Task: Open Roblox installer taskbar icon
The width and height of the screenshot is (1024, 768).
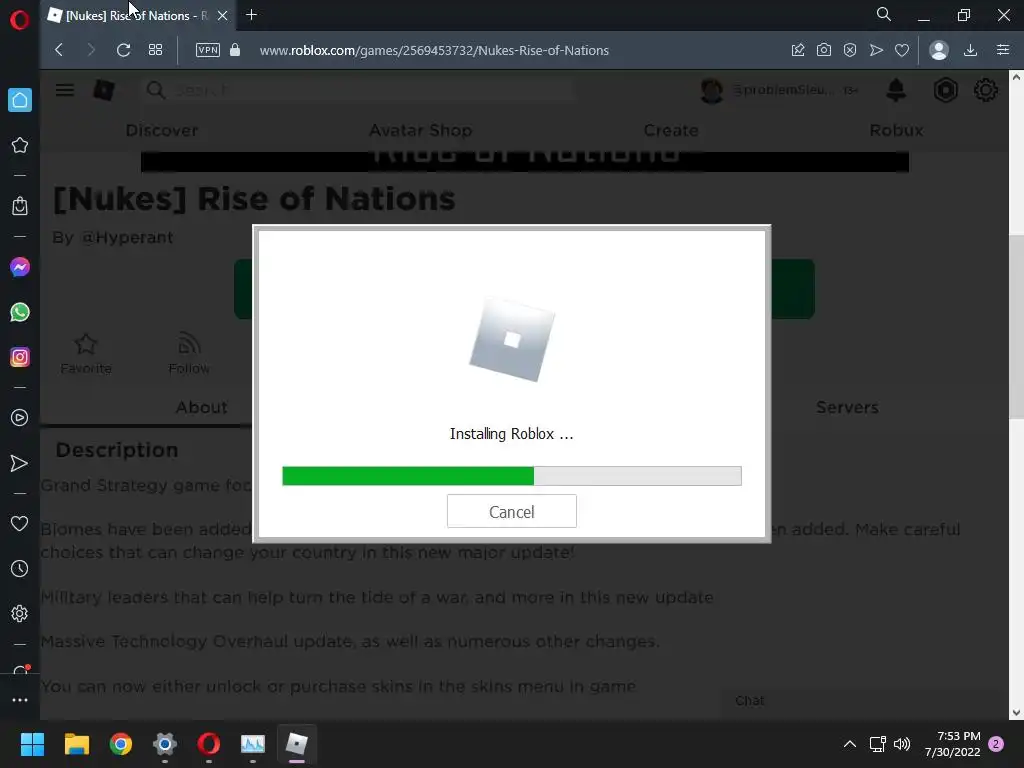Action: pos(297,744)
